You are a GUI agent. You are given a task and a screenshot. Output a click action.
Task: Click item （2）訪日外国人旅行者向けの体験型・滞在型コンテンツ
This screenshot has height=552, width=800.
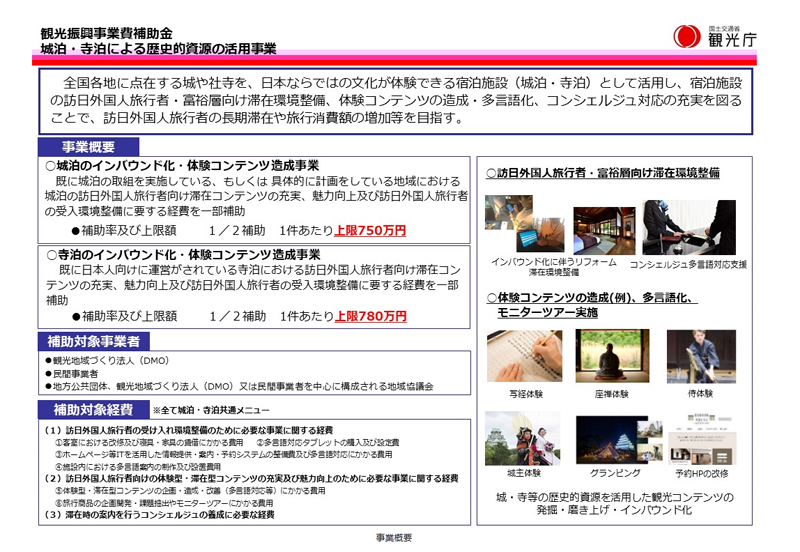(x=252, y=479)
